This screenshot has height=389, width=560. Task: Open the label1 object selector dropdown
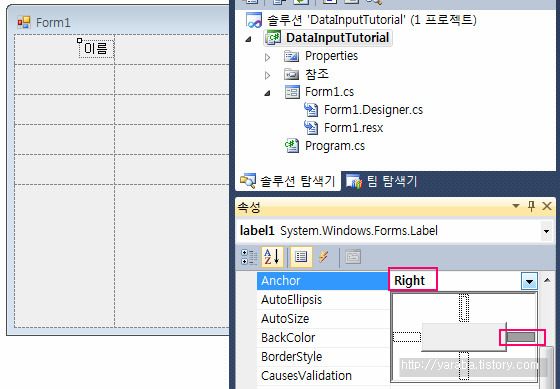coord(546,231)
